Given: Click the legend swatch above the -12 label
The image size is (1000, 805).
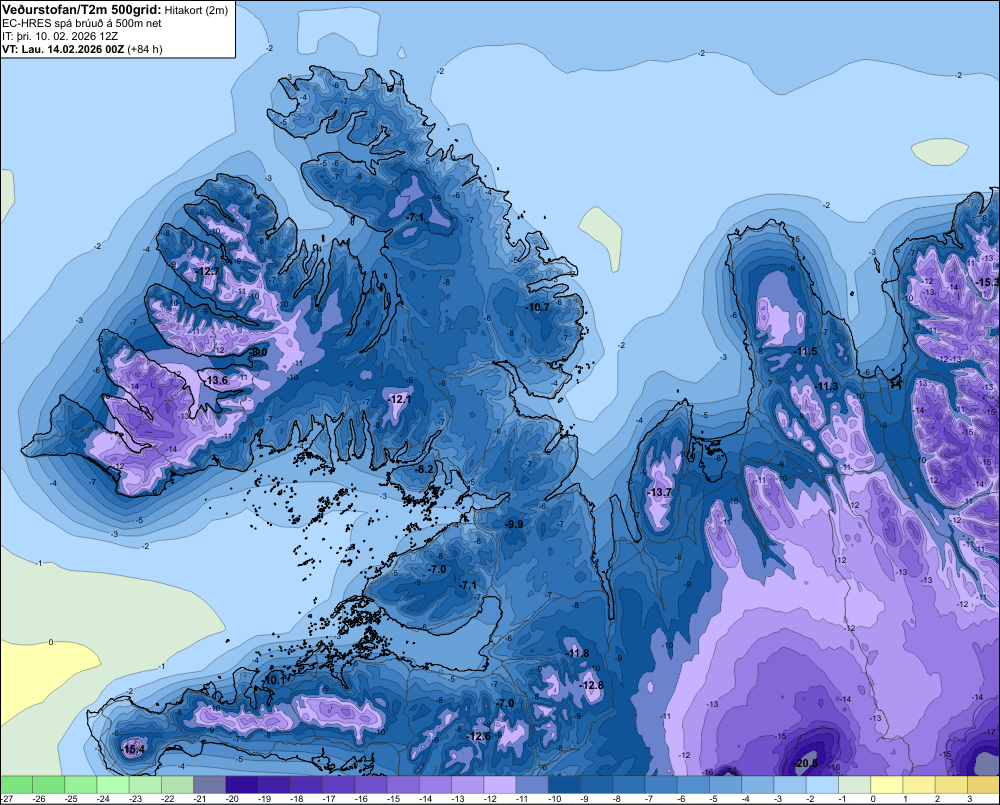Looking at the screenshot, I should pyautogui.click(x=499, y=784).
